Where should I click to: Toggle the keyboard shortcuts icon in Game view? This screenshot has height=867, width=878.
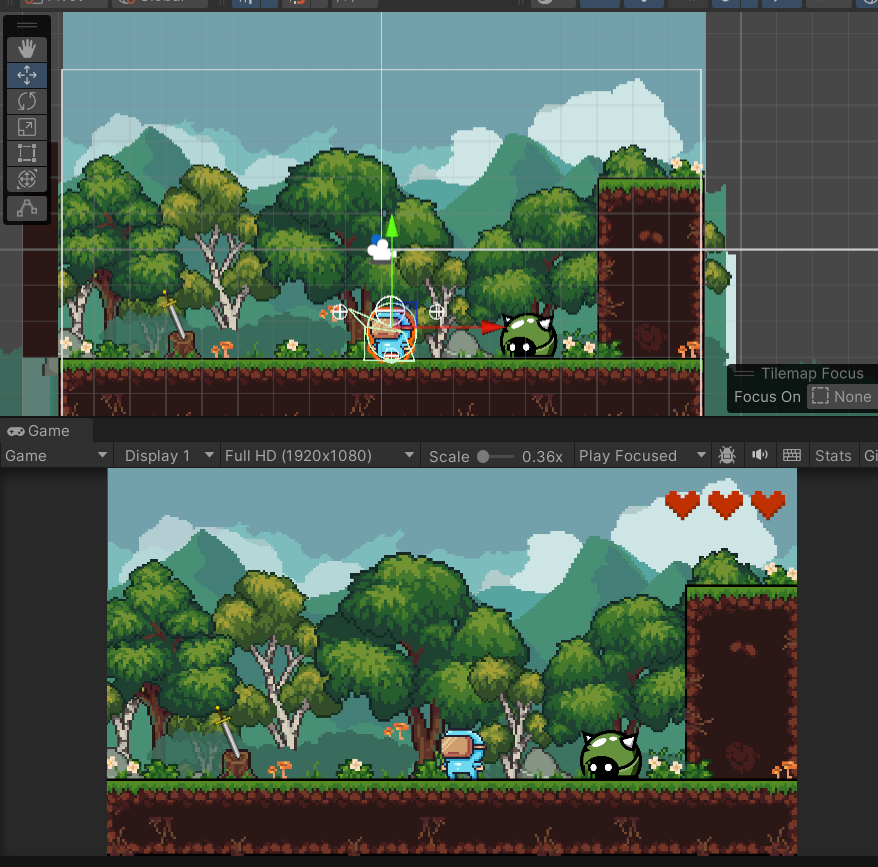(792, 455)
